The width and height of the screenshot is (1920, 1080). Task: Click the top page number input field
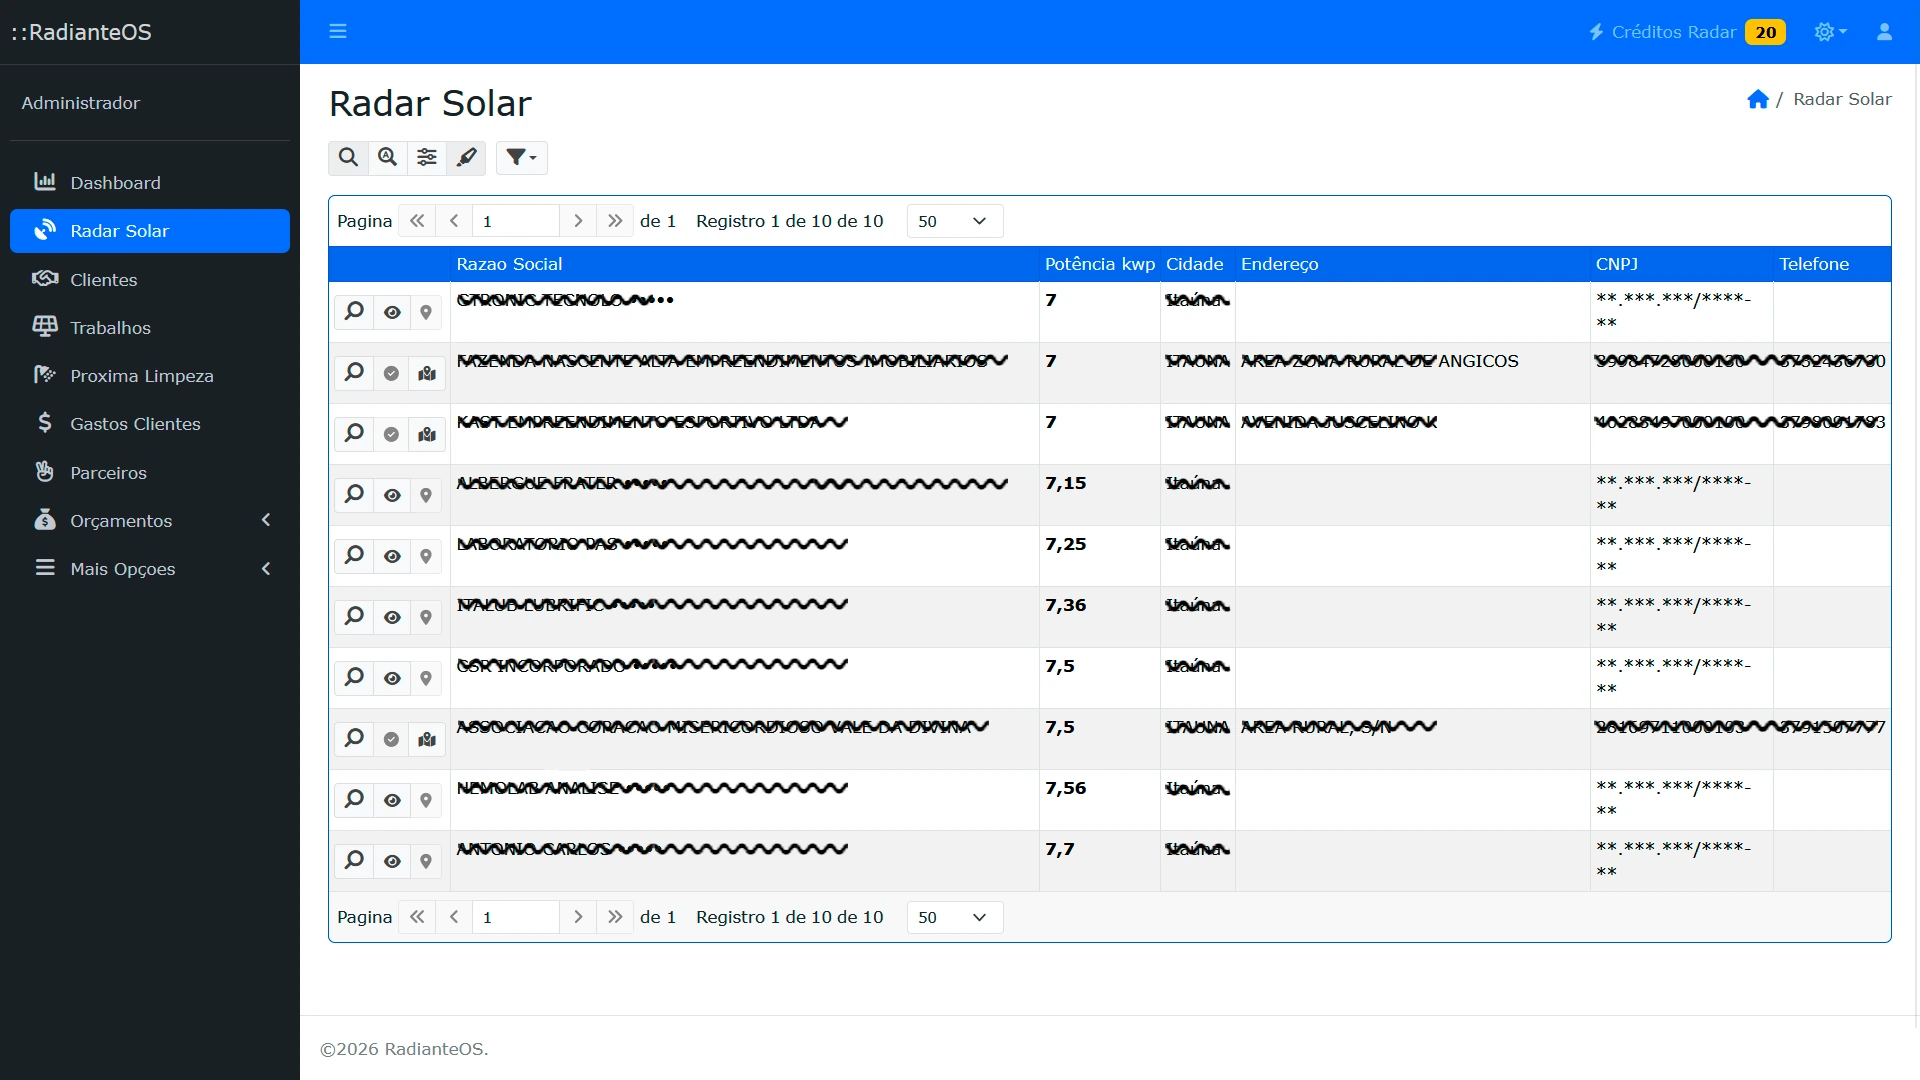click(x=515, y=221)
